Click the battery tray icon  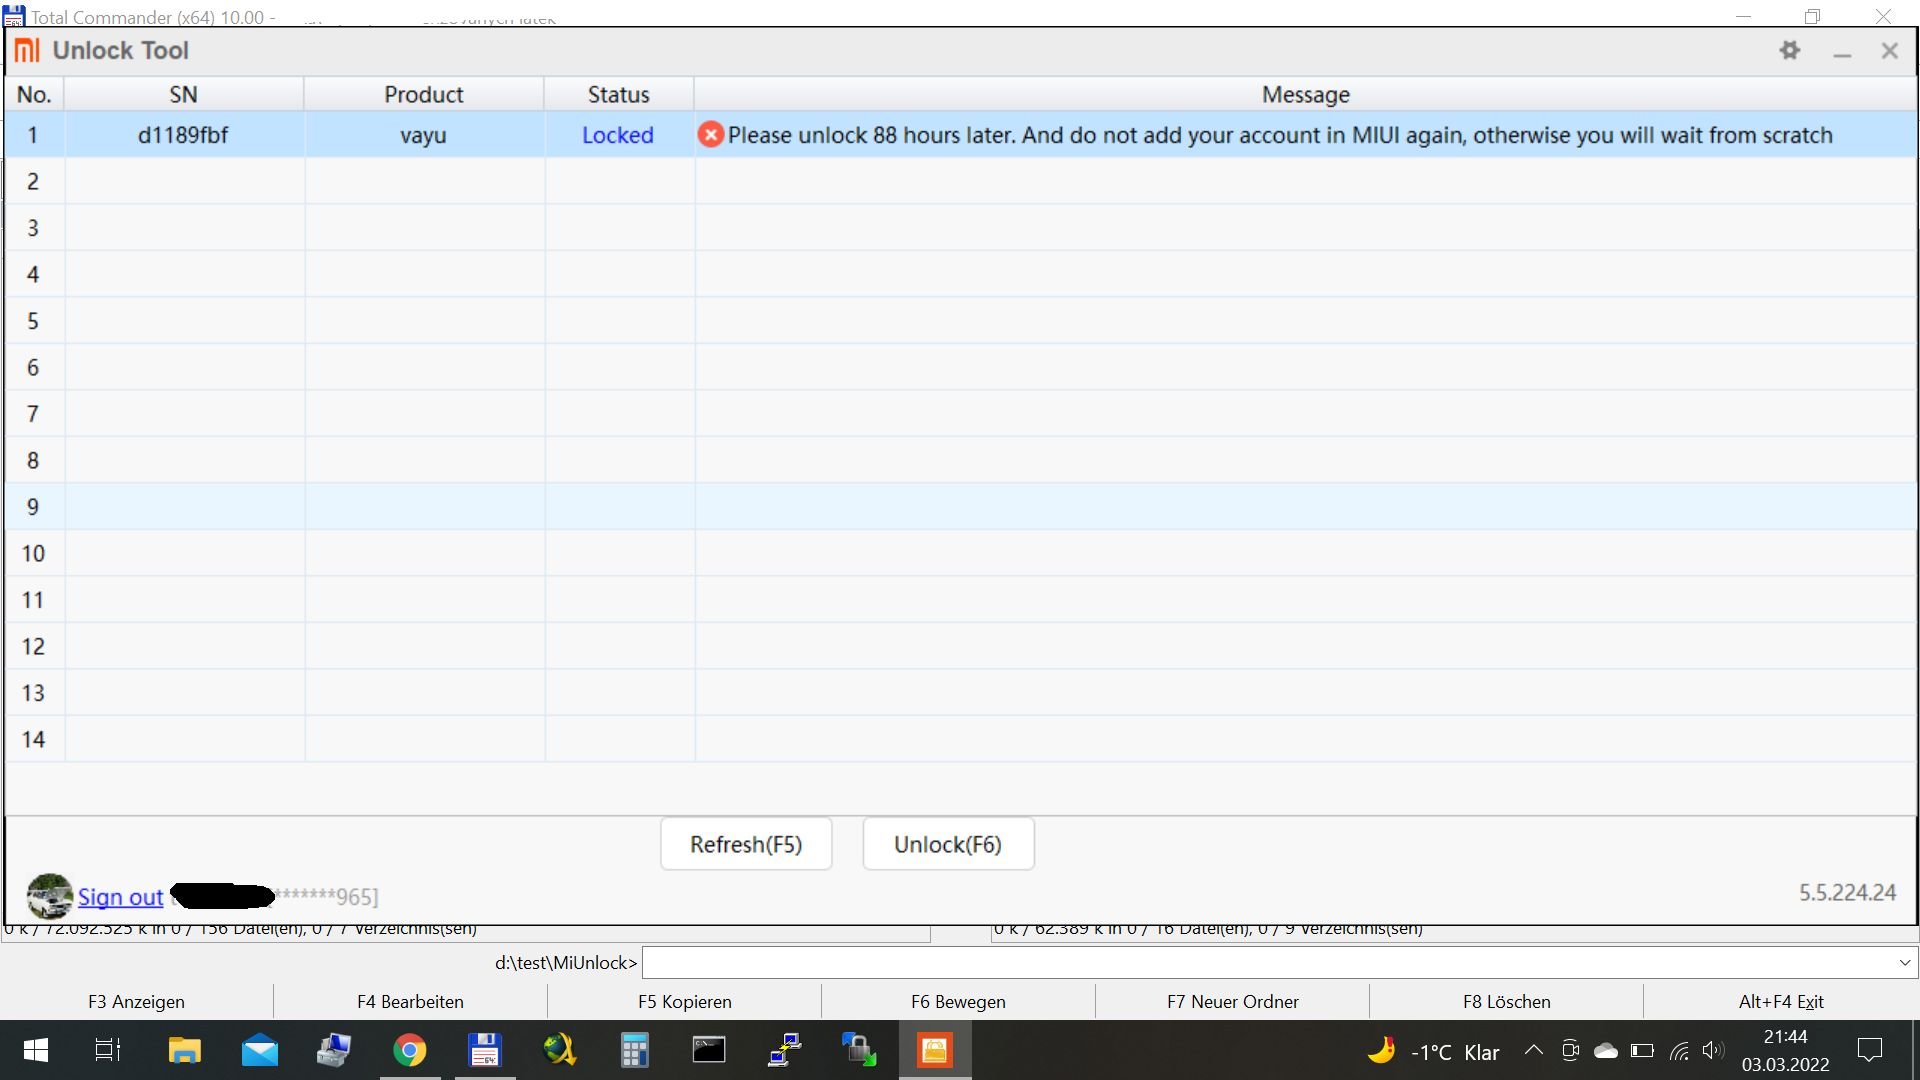(x=1642, y=1050)
